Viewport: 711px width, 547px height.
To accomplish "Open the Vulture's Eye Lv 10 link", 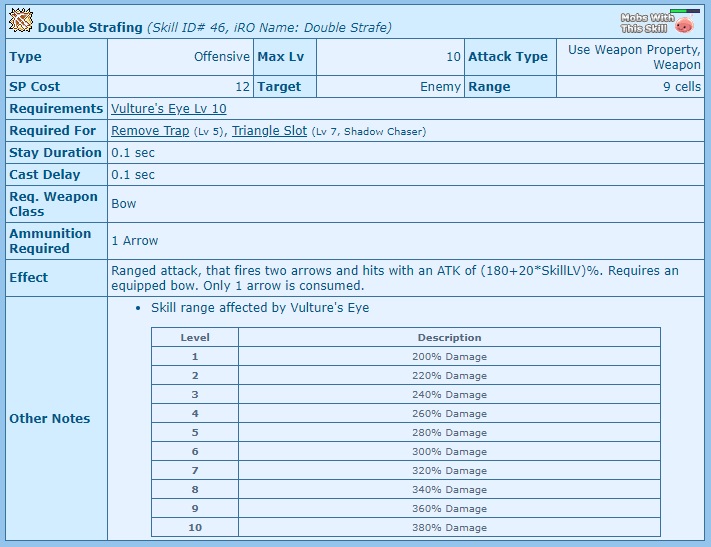I will [x=169, y=109].
